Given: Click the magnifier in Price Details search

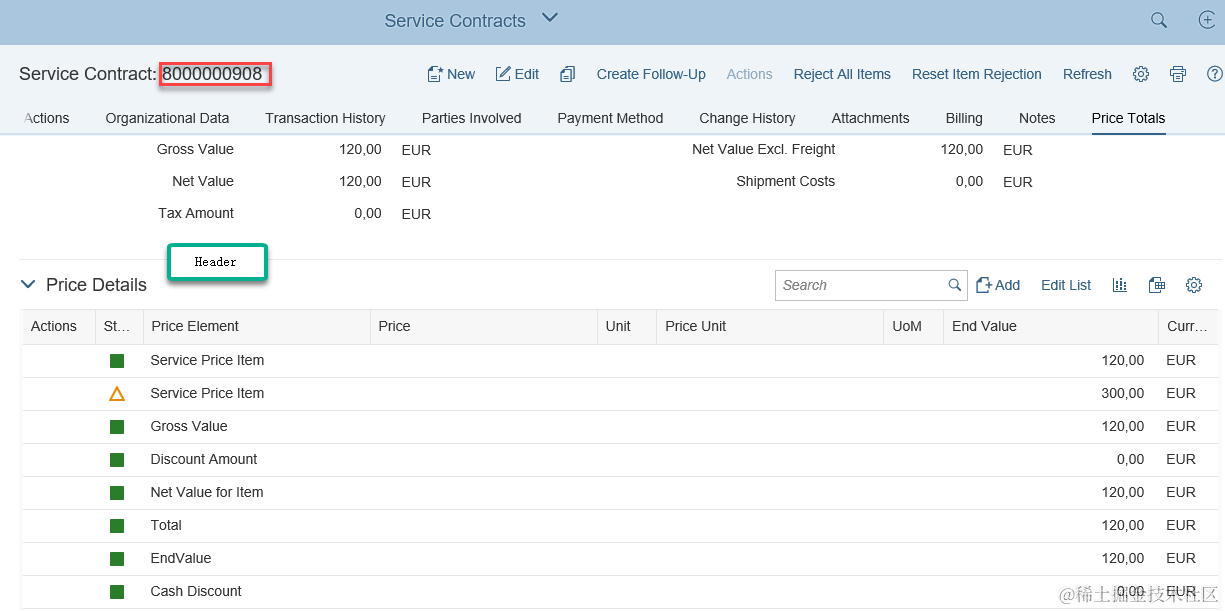Looking at the screenshot, I should pyautogui.click(x=955, y=285).
